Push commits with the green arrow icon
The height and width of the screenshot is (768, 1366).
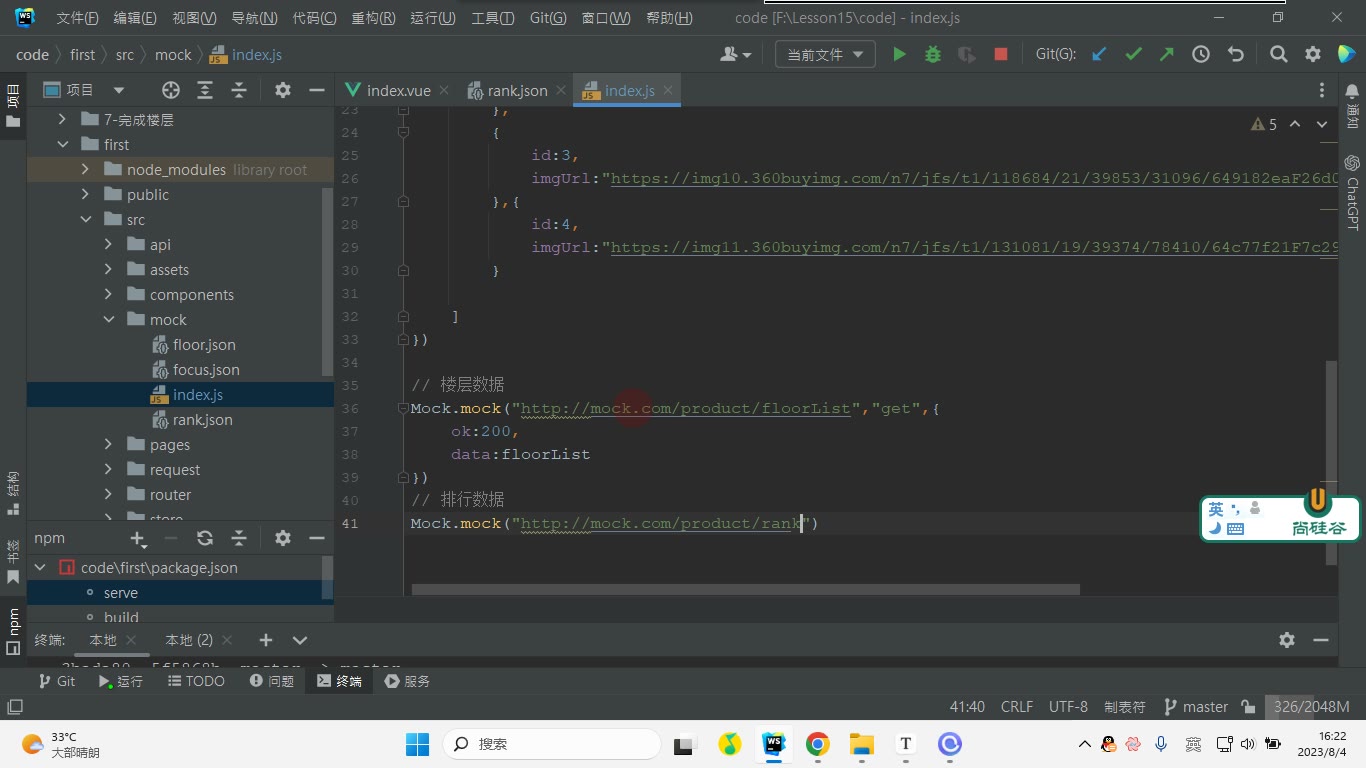tap(1167, 55)
